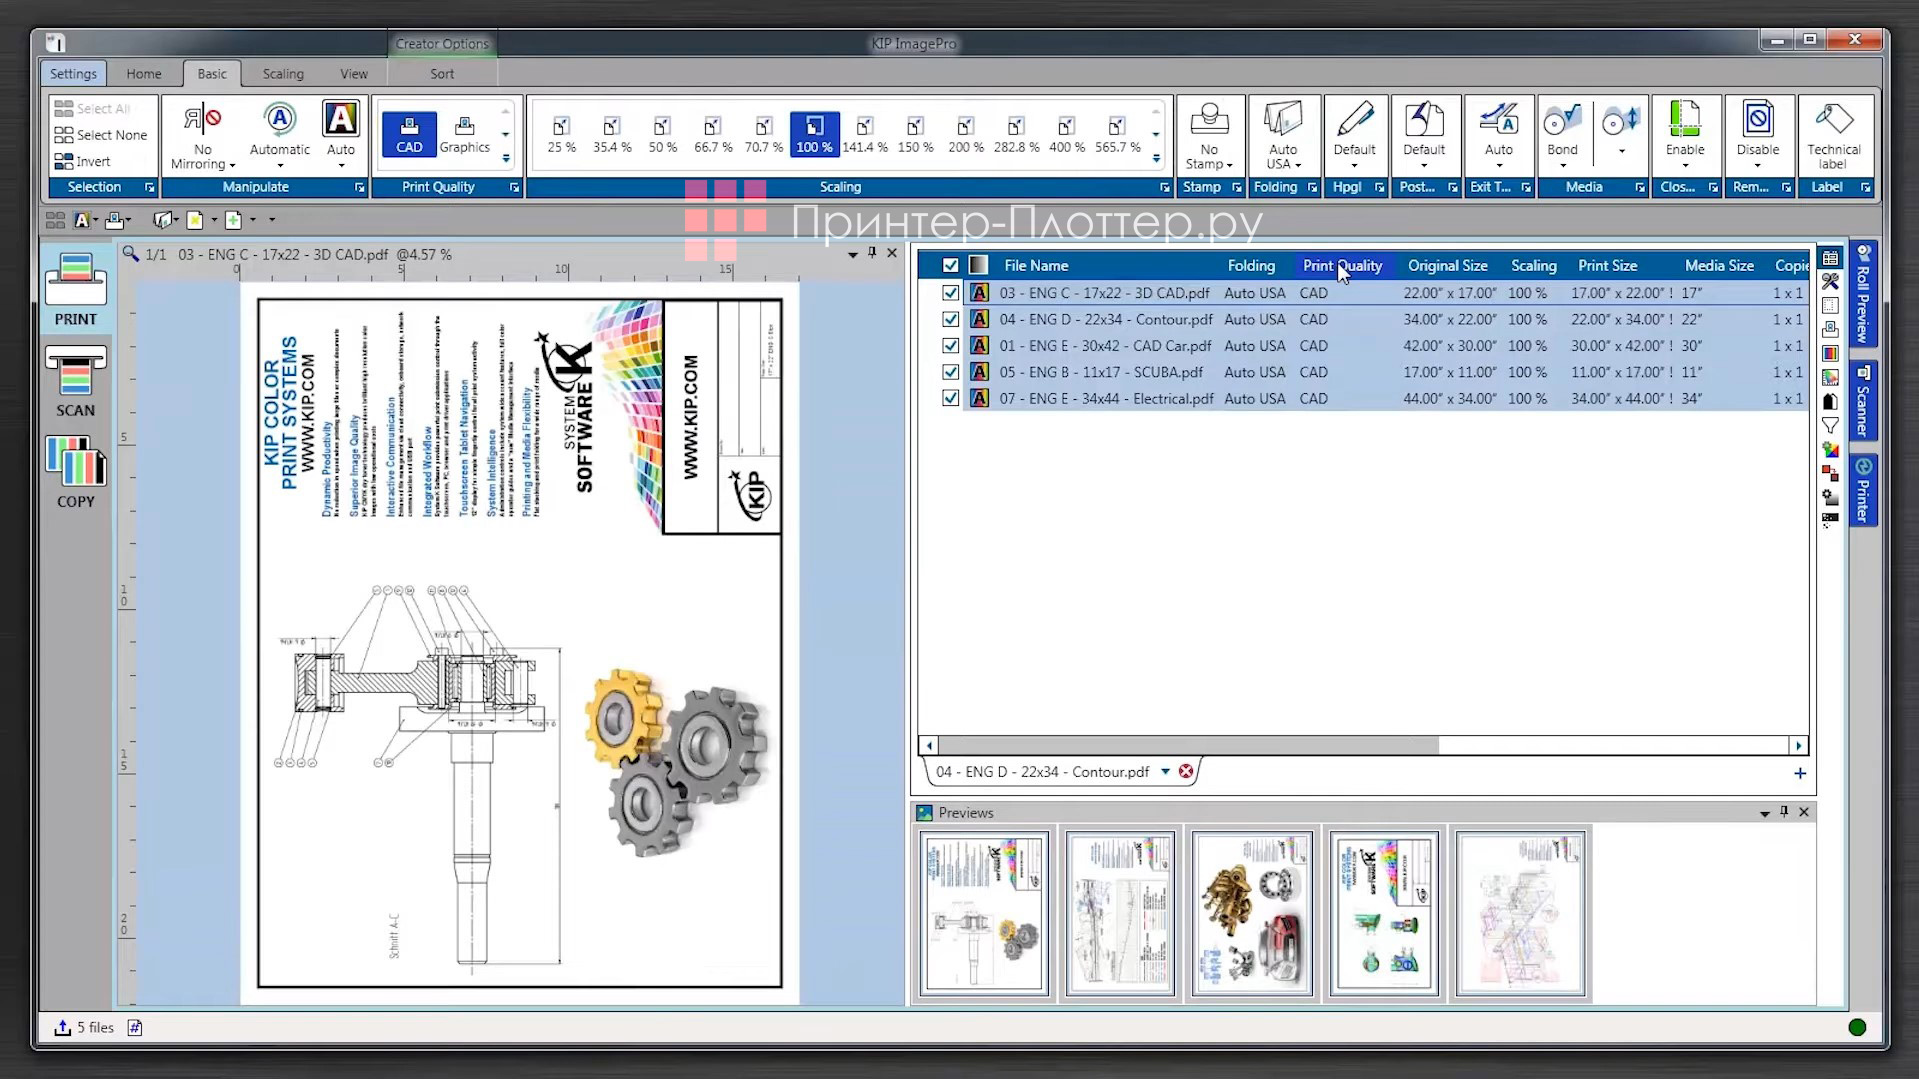Toggle checkbox for 05 - ENG B SCUBA.pdf
The width and height of the screenshot is (1919, 1079).
950,372
